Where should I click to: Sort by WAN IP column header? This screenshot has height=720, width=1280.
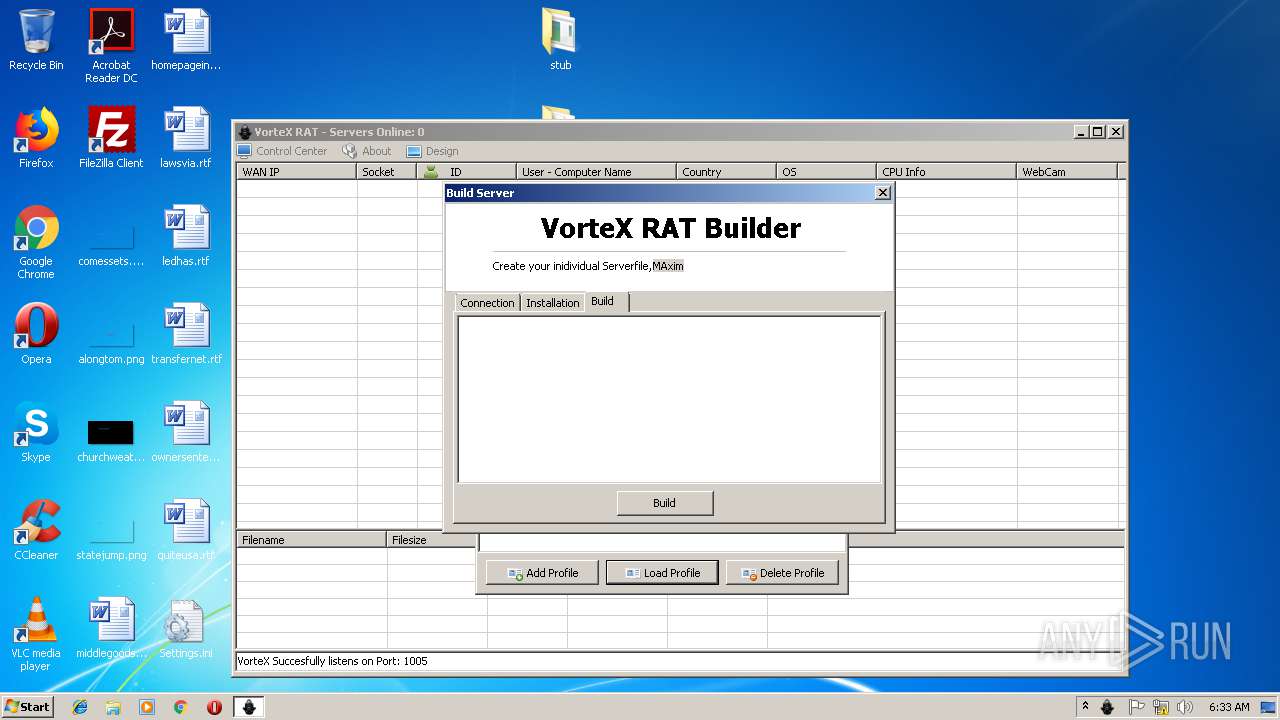(297, 172)
